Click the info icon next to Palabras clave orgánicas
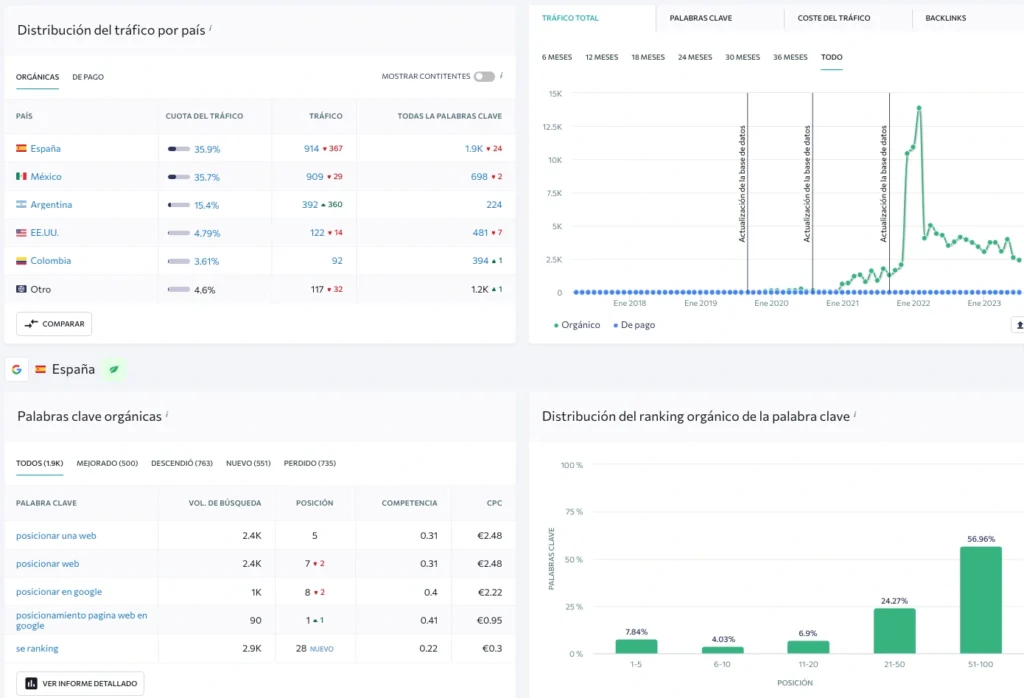Viewport: 1024px width, 698px height. tap(167, 413)
